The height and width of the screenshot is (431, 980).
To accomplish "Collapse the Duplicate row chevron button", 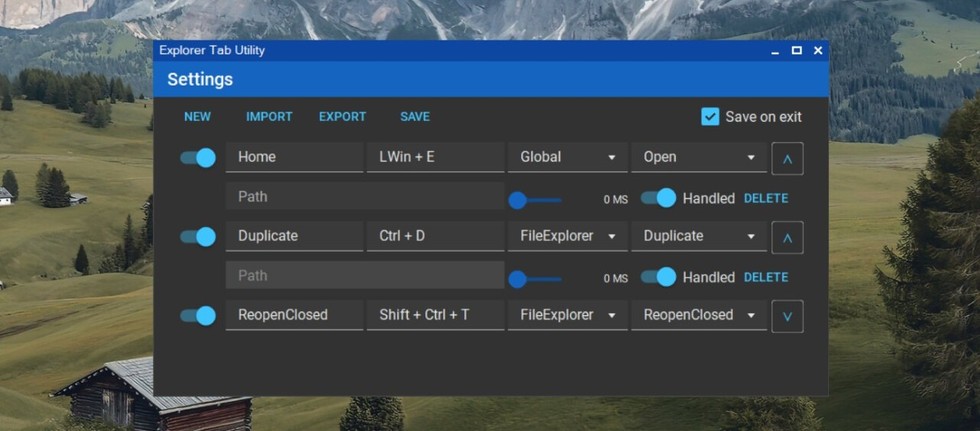I will click(787, 237).
